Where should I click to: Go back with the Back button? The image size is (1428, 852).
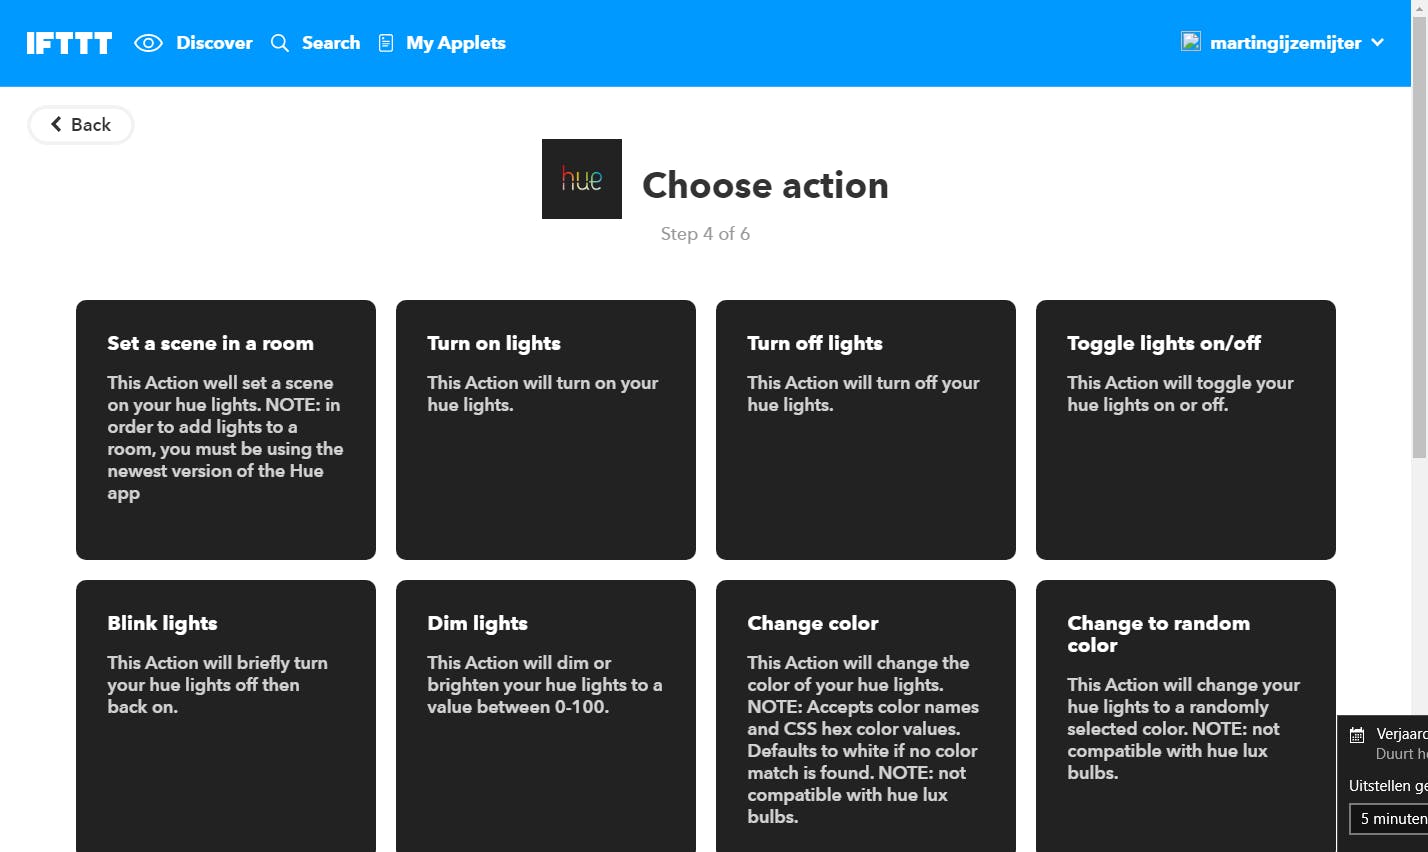(x=80, y=125)
